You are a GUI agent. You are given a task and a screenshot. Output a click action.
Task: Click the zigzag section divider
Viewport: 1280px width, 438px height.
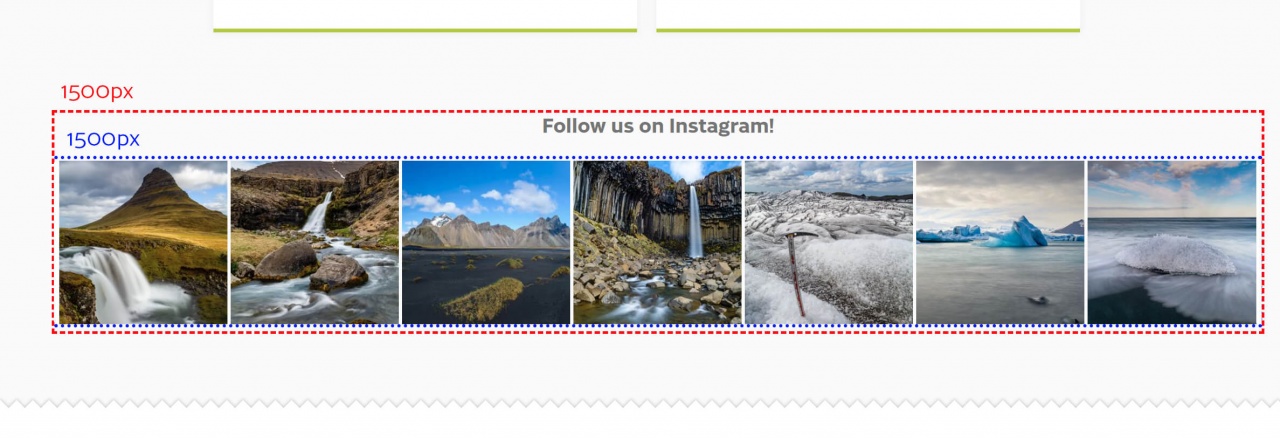[640, 403]
